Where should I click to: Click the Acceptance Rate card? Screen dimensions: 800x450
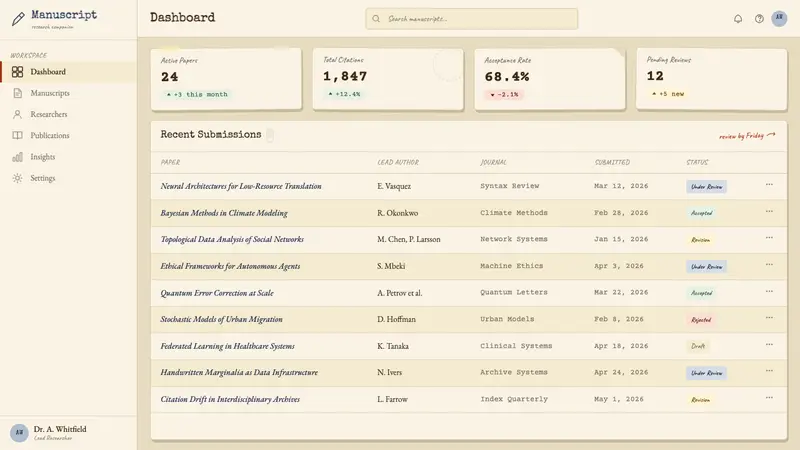[x=549, y=79]
